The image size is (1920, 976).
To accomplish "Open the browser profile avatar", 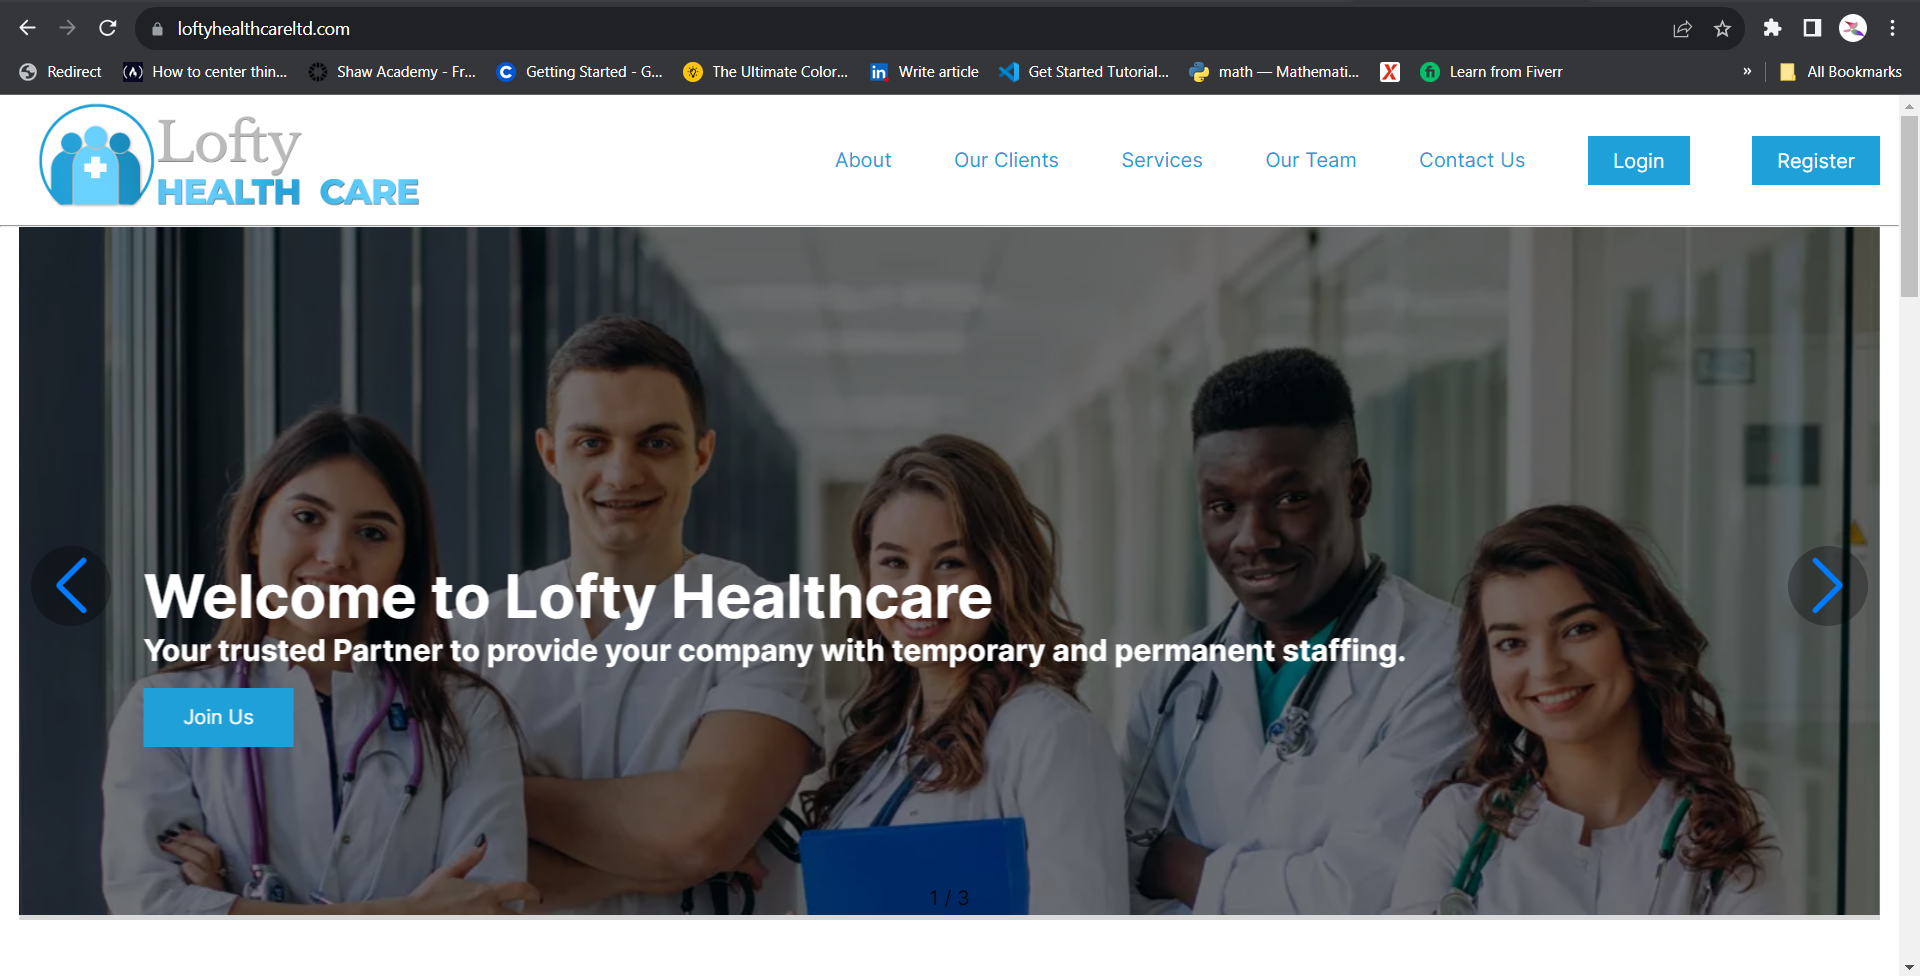I will 1853,28.
